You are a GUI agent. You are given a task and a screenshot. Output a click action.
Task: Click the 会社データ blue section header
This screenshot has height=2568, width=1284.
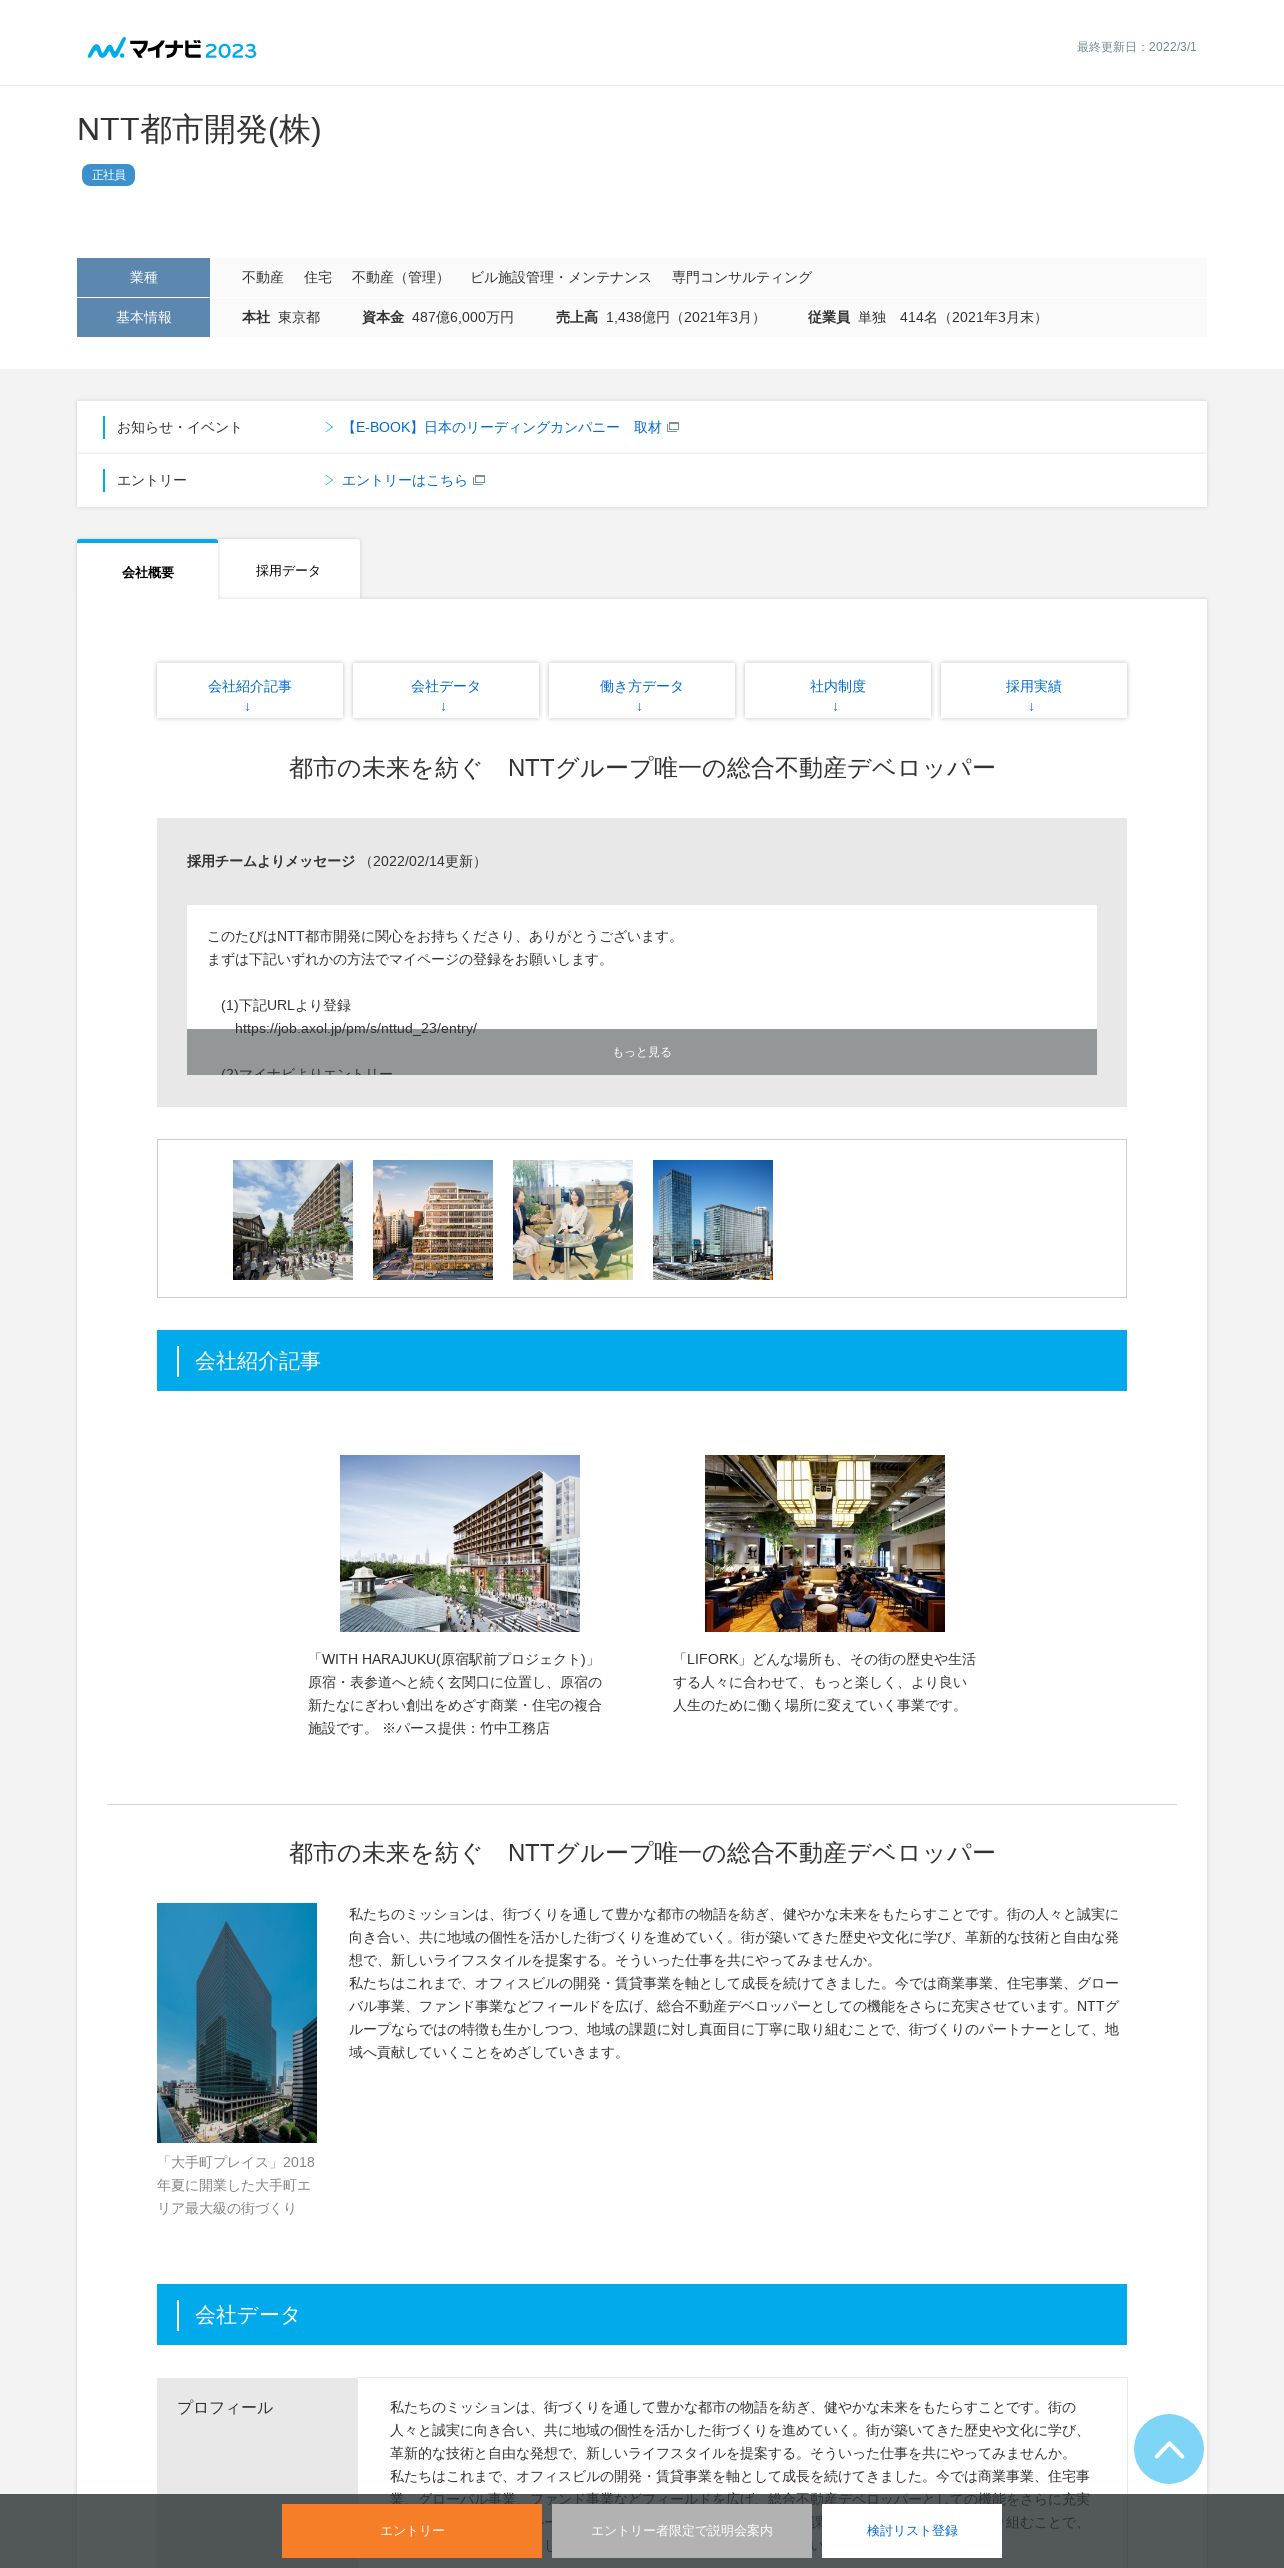pyautogui.click(x=642, y=2314)
